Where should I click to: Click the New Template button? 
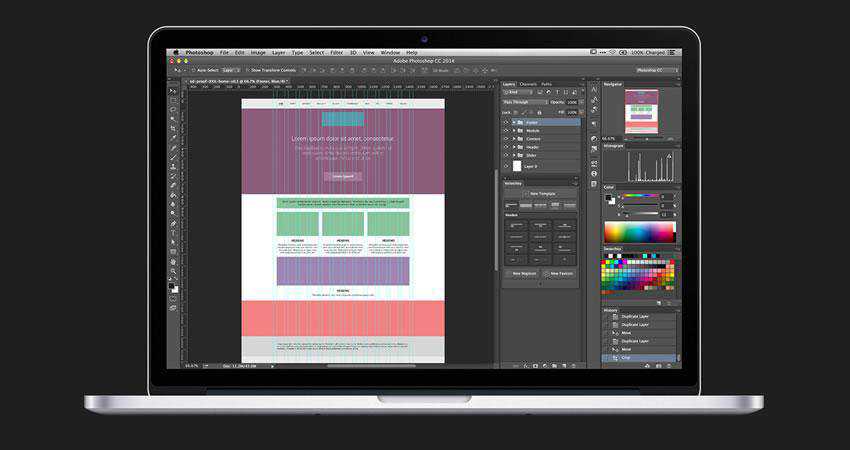point(541,193)
